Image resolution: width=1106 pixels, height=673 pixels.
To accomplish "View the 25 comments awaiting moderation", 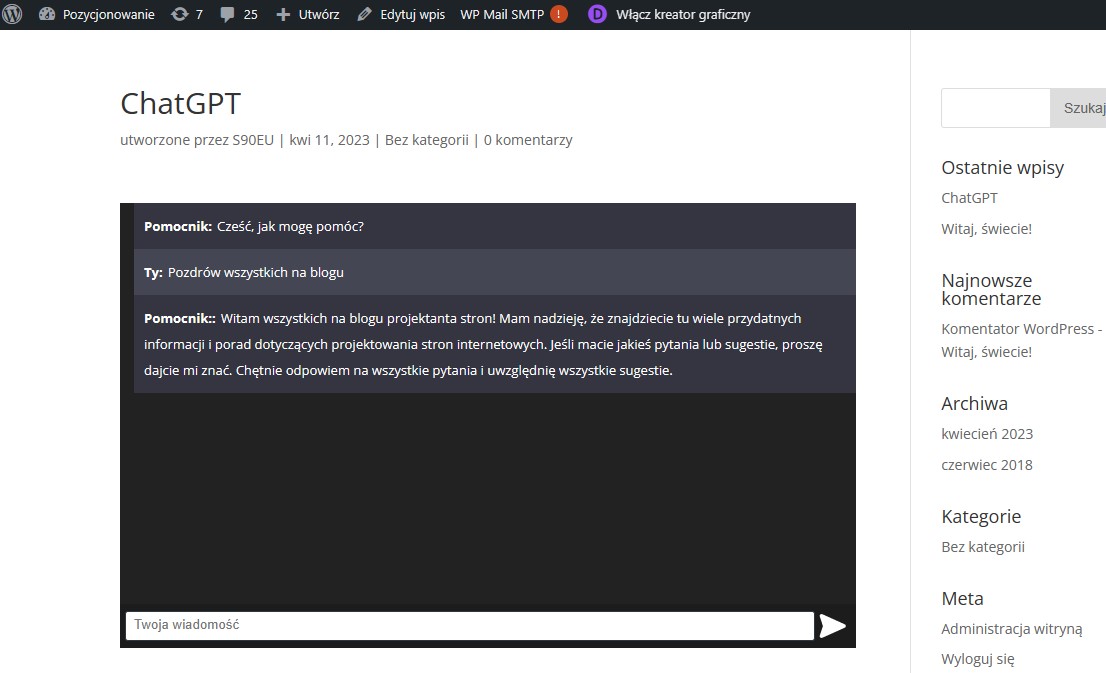I will click(x=239, y=14).
